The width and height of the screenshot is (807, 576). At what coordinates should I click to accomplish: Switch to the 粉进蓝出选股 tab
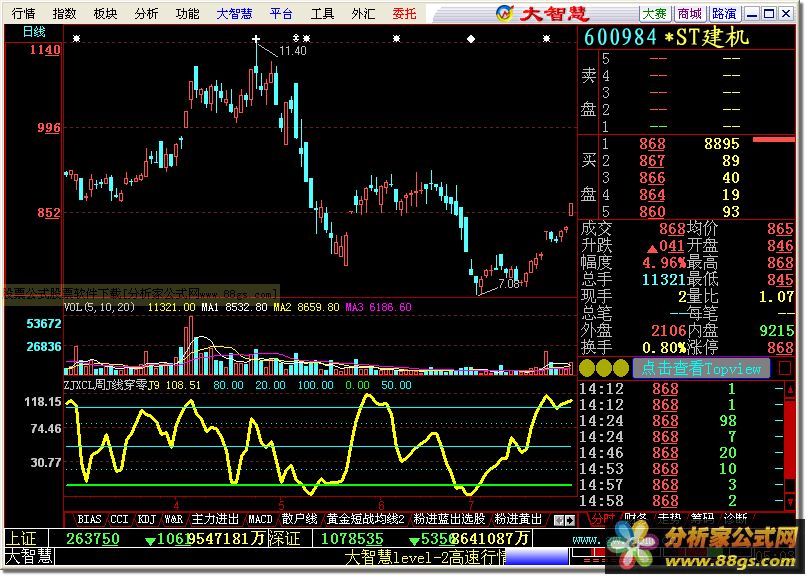[x=449, y=519]
